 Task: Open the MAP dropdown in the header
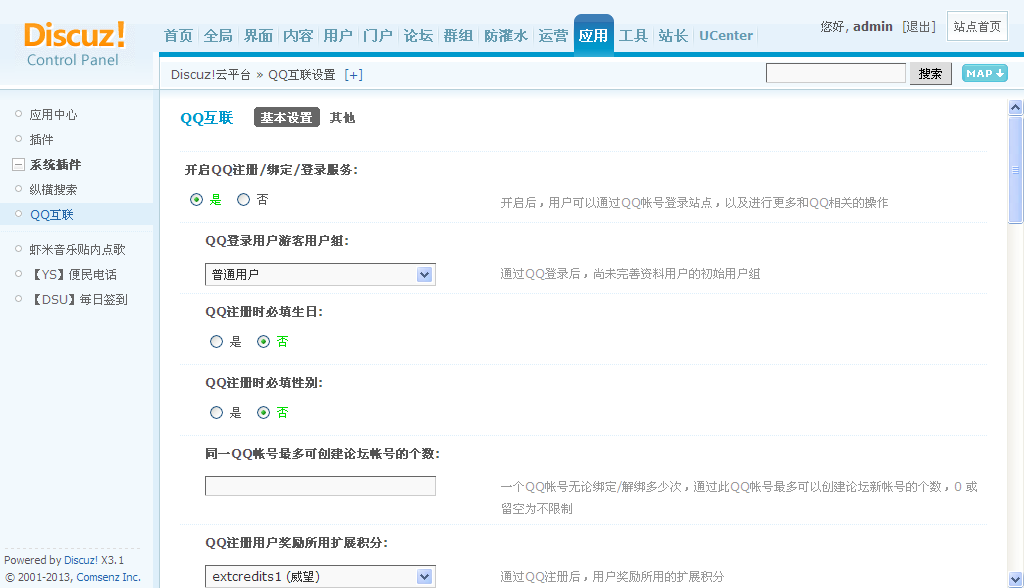pyautogui.click(x=984, y=72)
